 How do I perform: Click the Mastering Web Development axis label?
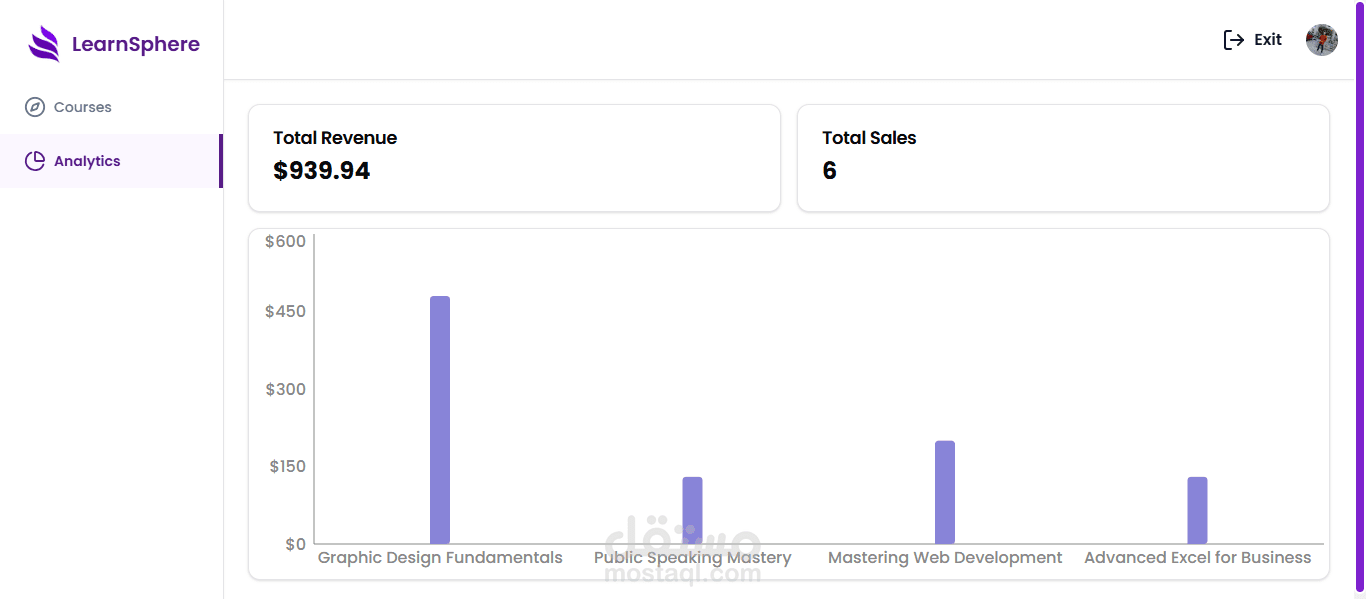945,558
